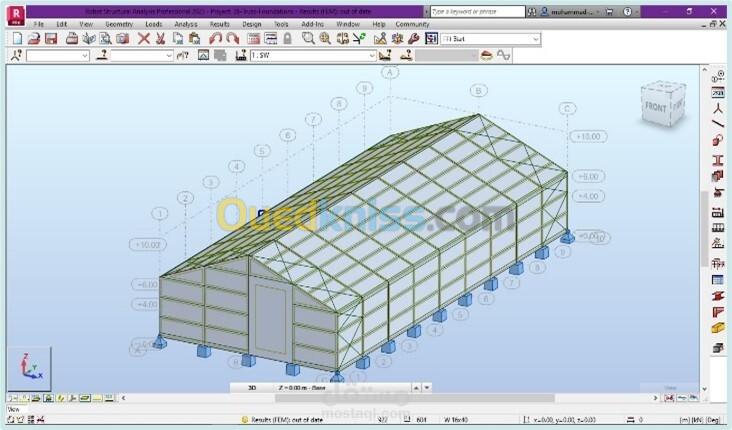This screenshot has width=732, height=430.
Task: Click the New project icon
Action: [x=17, y=39]
